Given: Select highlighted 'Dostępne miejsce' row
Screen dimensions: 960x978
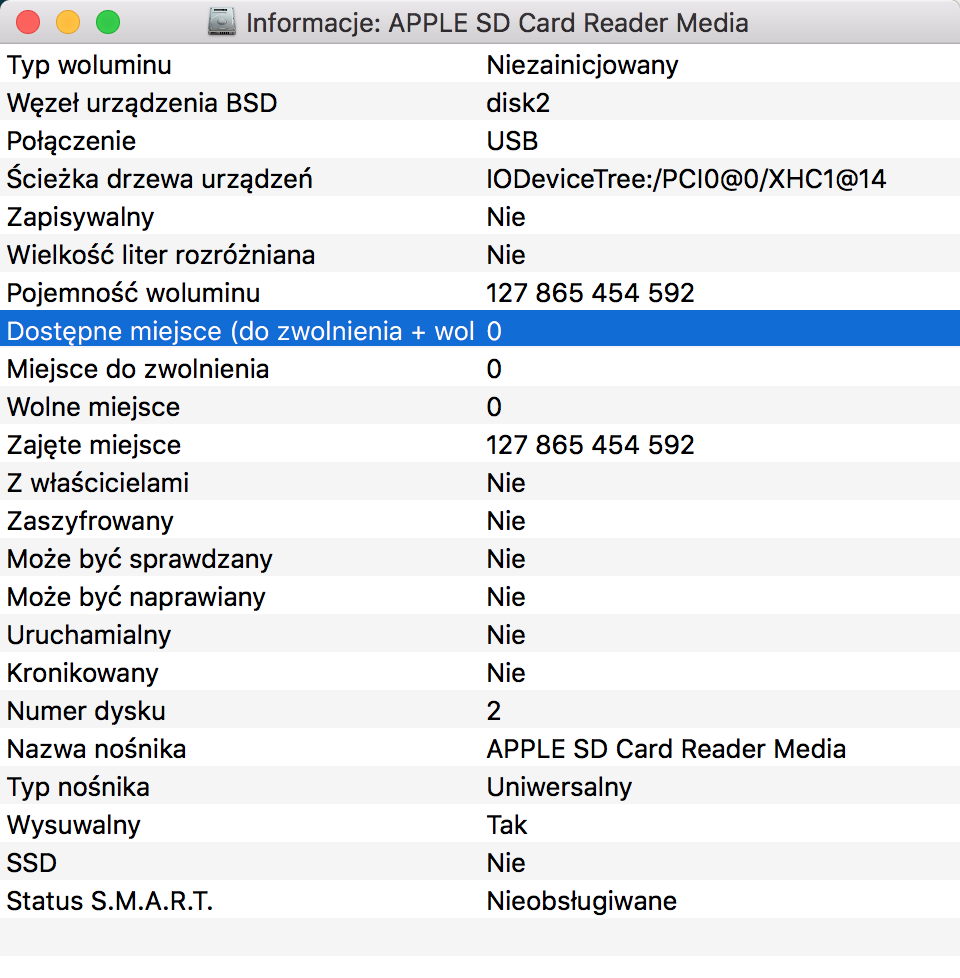Looking at the screenshot, I should (x=480, y=329).
